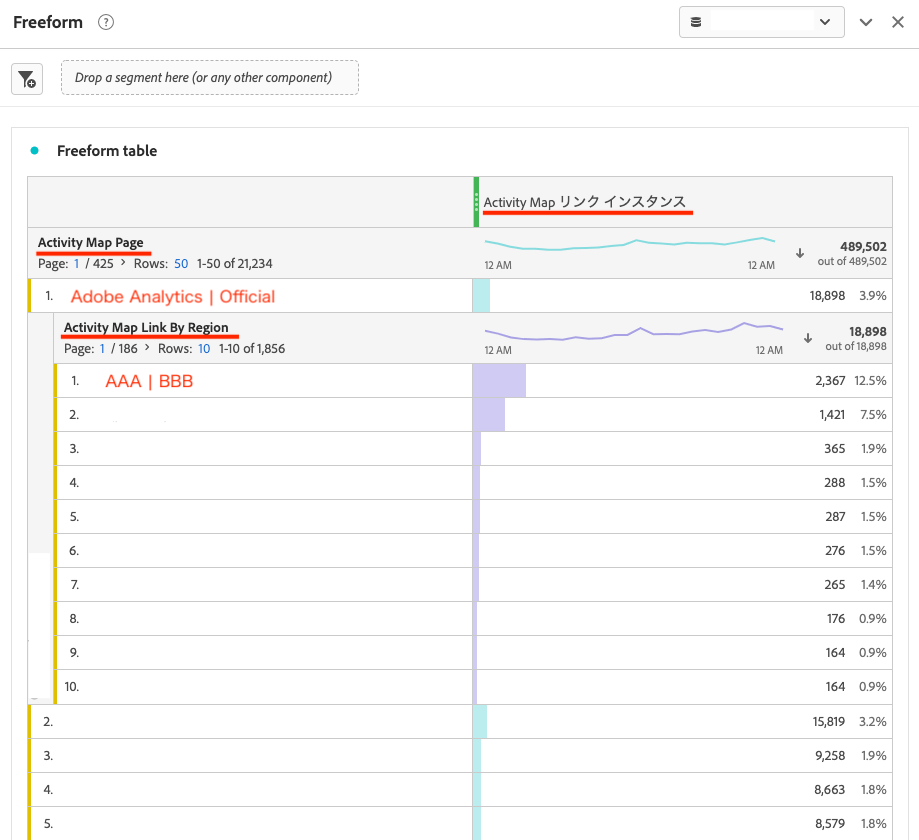Close the Freeform panel
Image resolution: width=919 pixels, height=840 pixels.
tap(897, 22)
